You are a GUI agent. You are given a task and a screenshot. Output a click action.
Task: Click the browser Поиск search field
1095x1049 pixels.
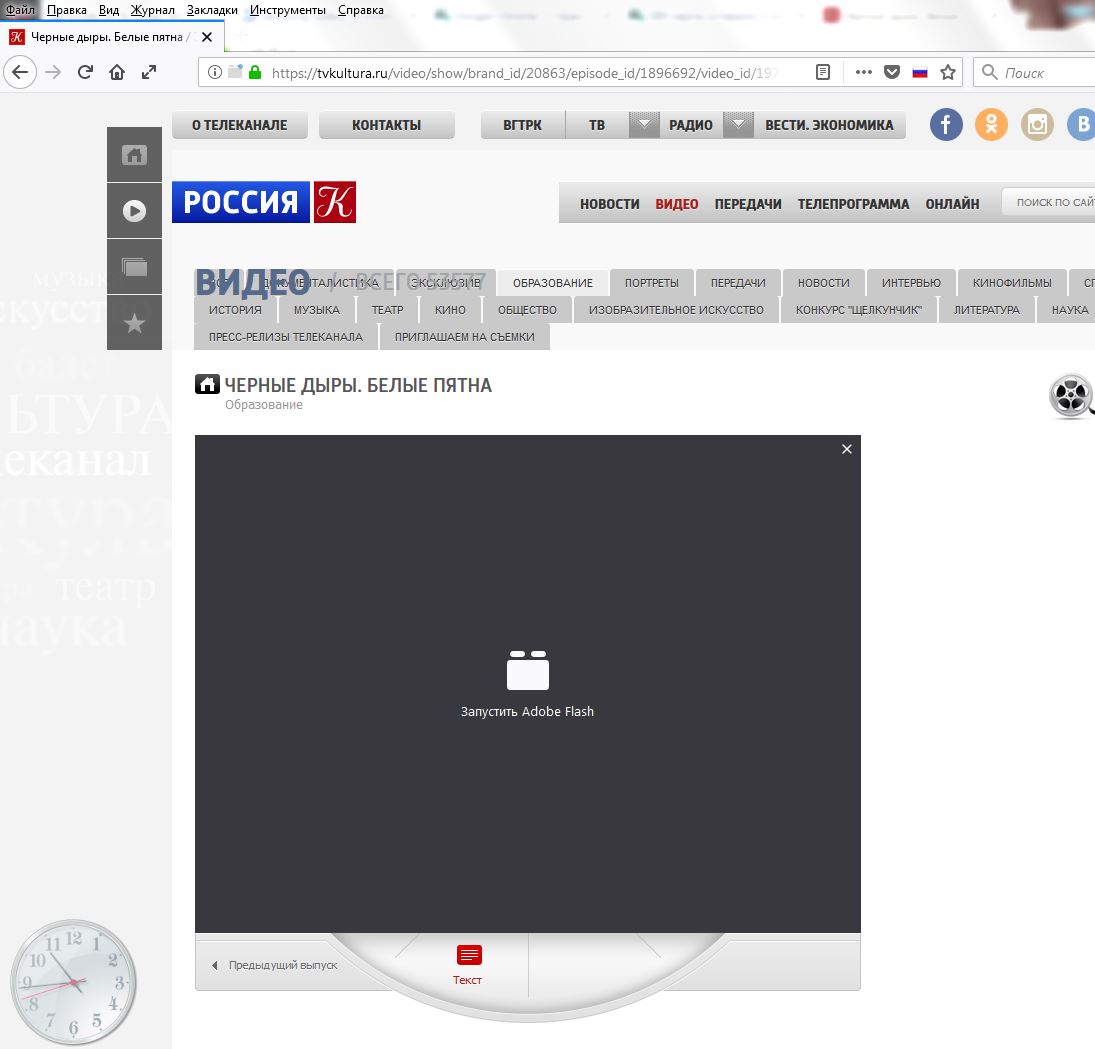1035,72
